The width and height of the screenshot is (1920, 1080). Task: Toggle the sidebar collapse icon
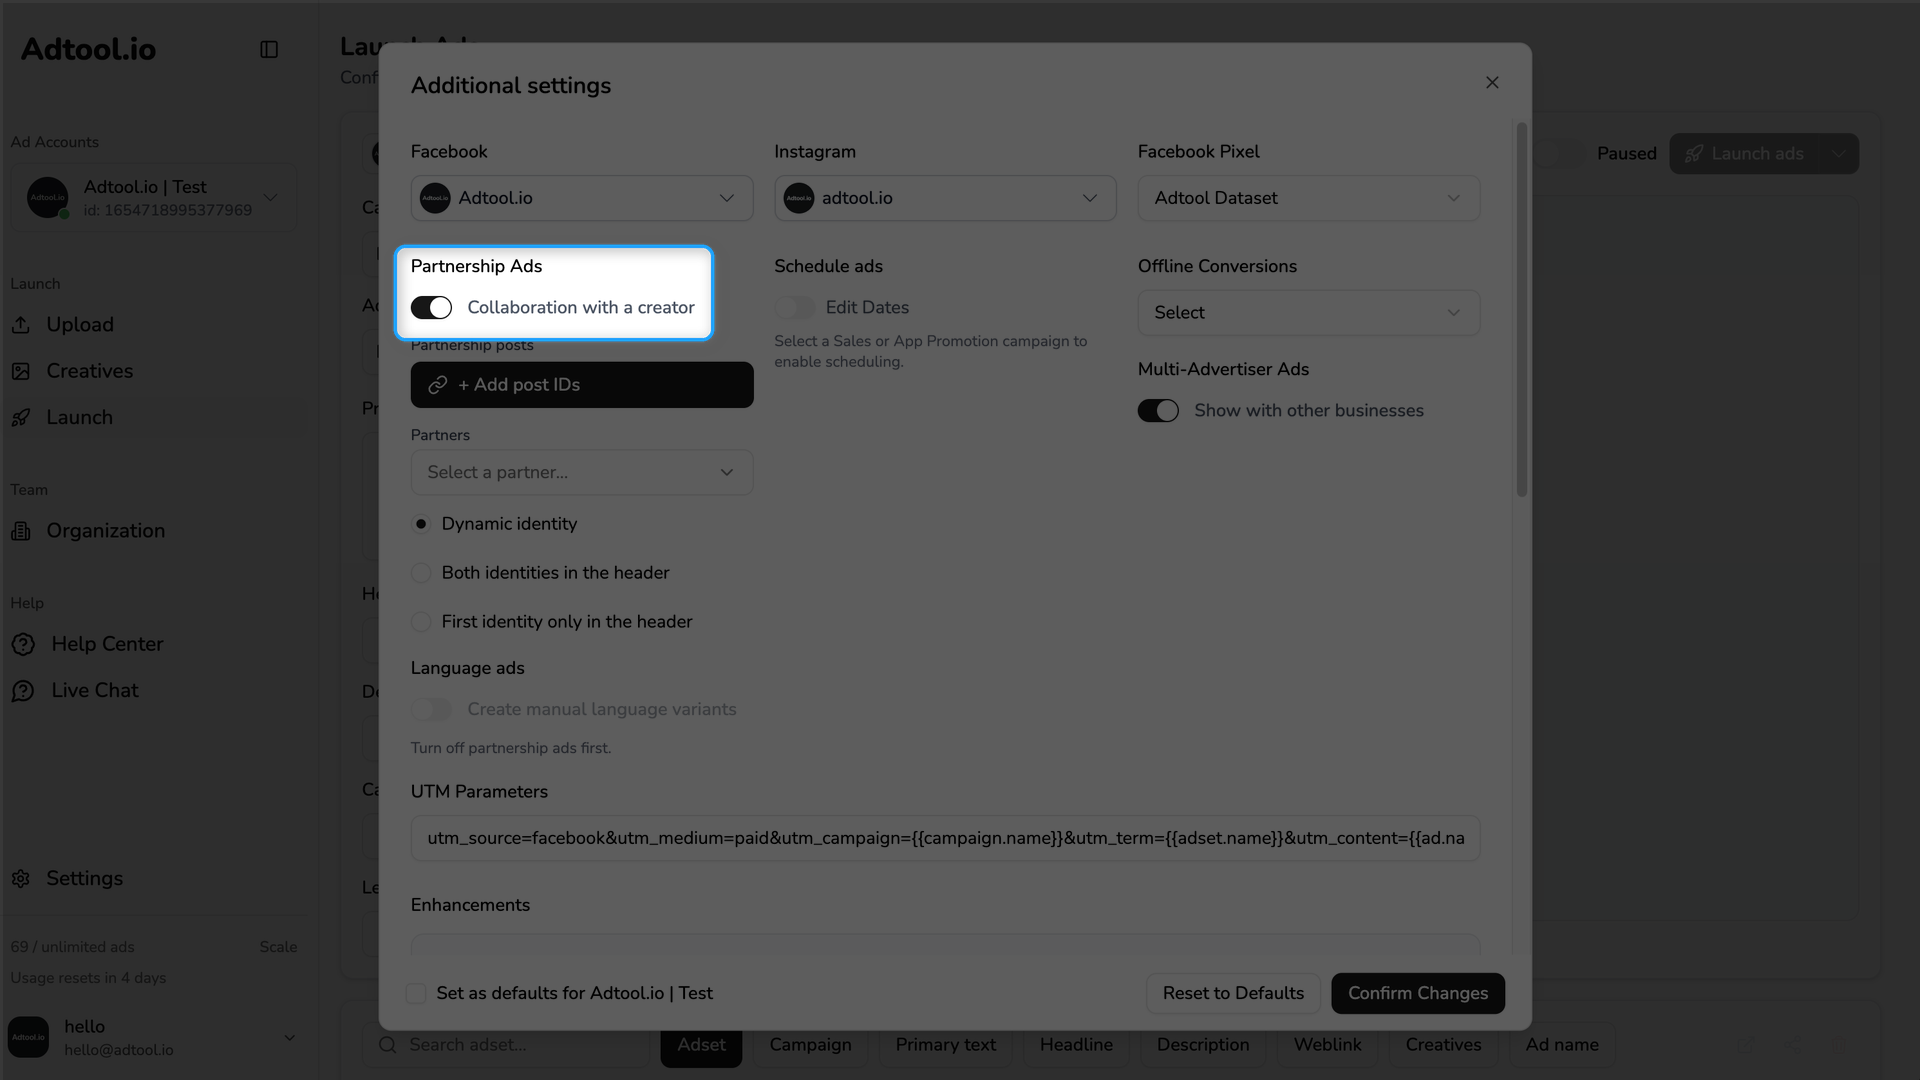point(269,49)
